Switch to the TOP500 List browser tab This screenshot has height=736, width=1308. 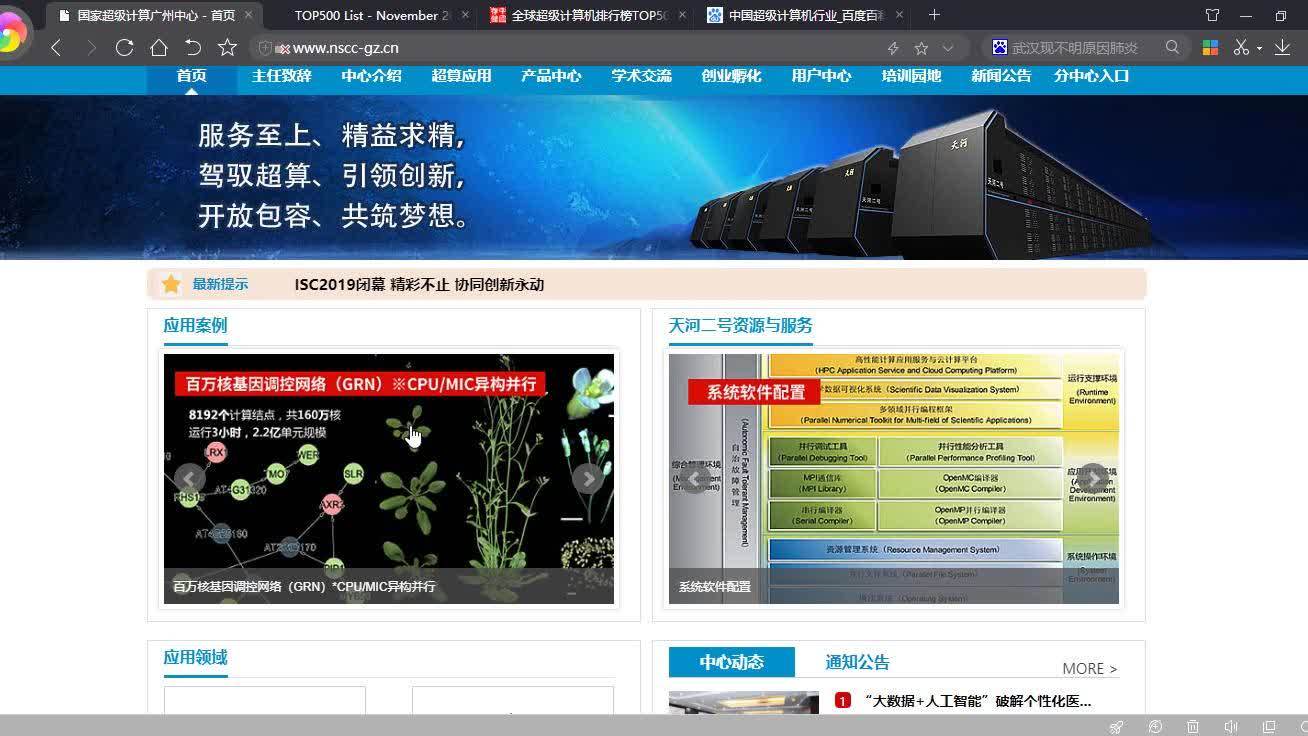point(370,15)
